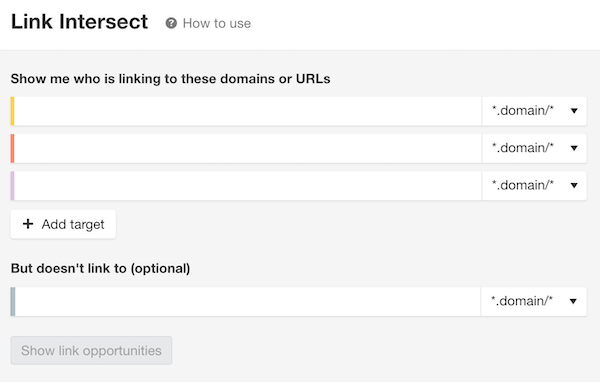Click the Link Intersect page title
Viewport: 600px width, 382px height.
click(x=79, y=22)
